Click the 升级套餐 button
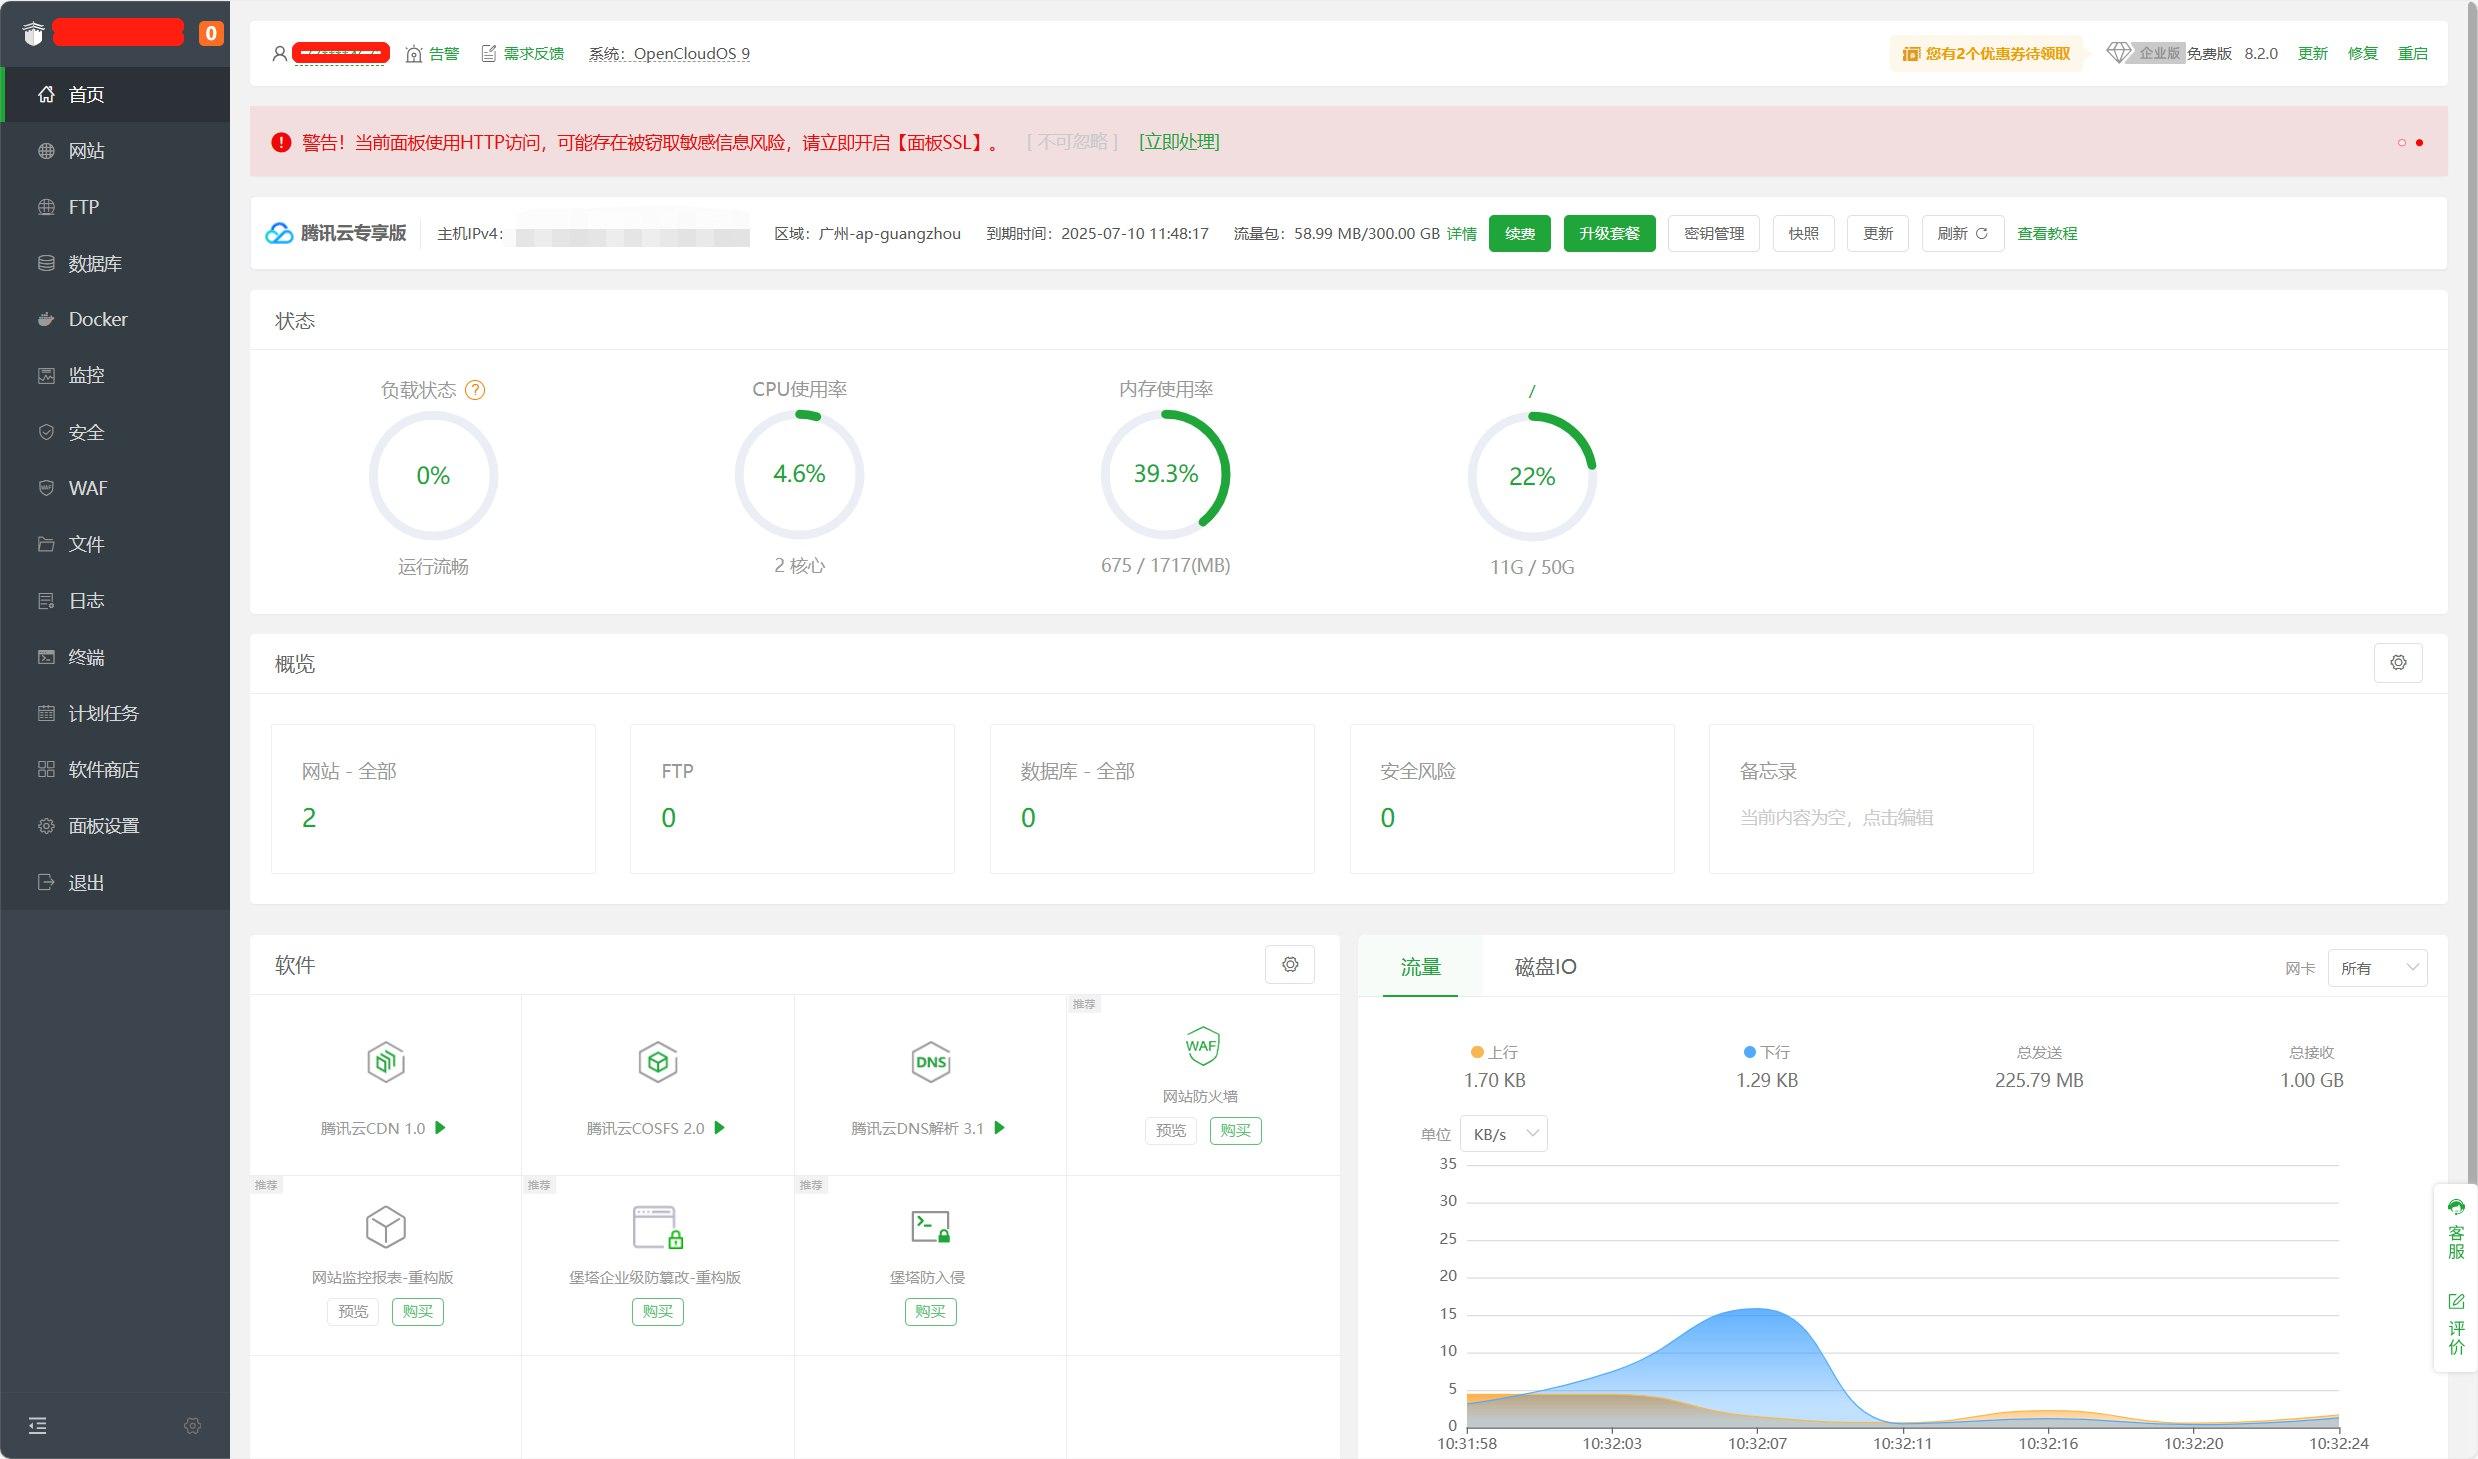This screenshot has height=1459, width=2478. 1609,233
